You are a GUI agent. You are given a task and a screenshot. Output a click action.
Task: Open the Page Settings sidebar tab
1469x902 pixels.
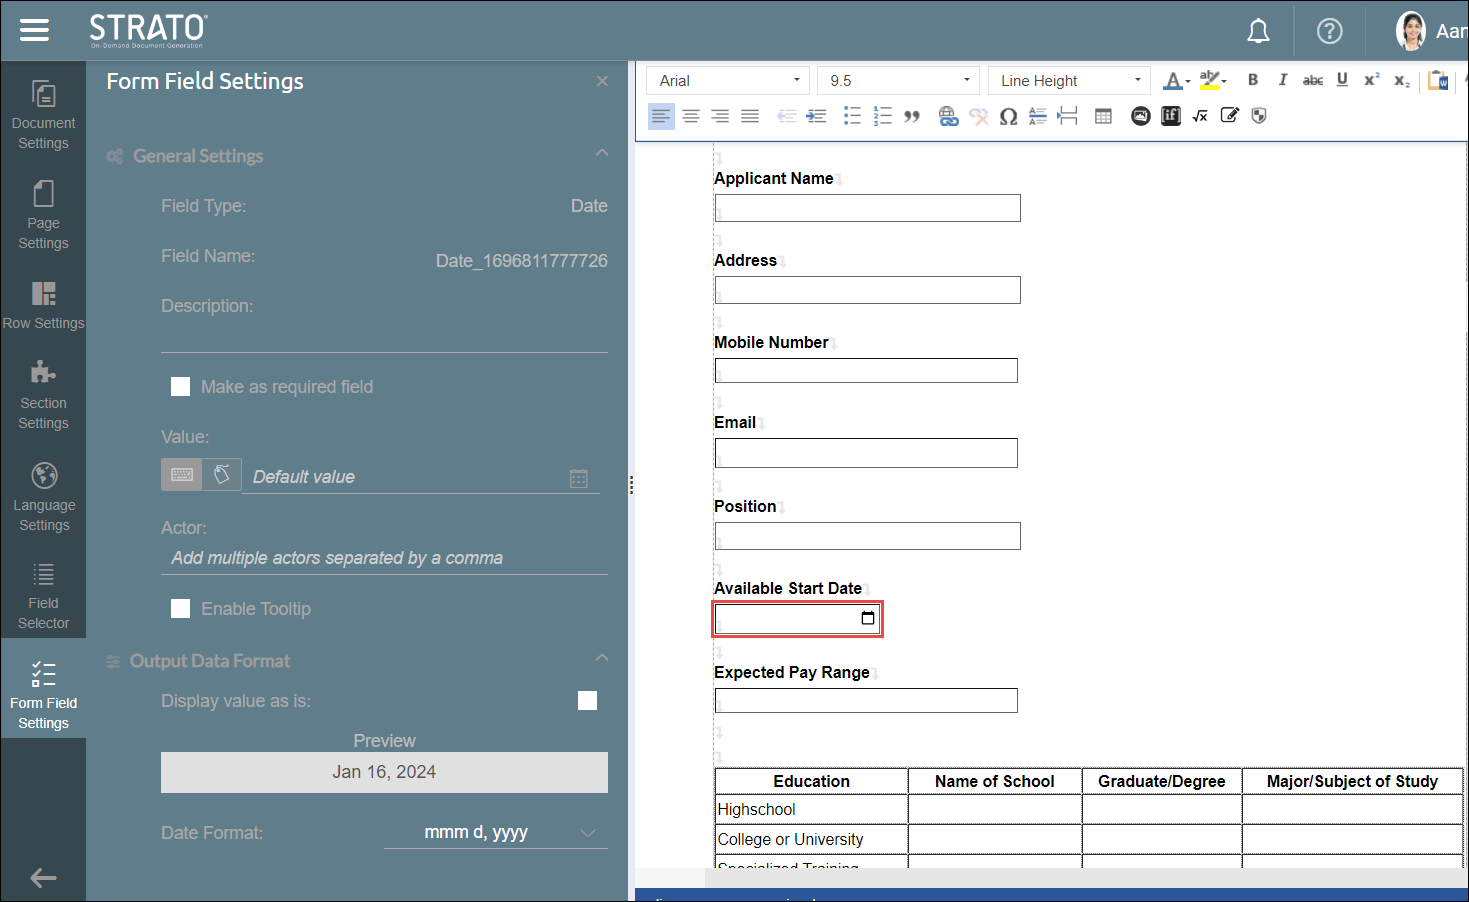coord(43,214)
